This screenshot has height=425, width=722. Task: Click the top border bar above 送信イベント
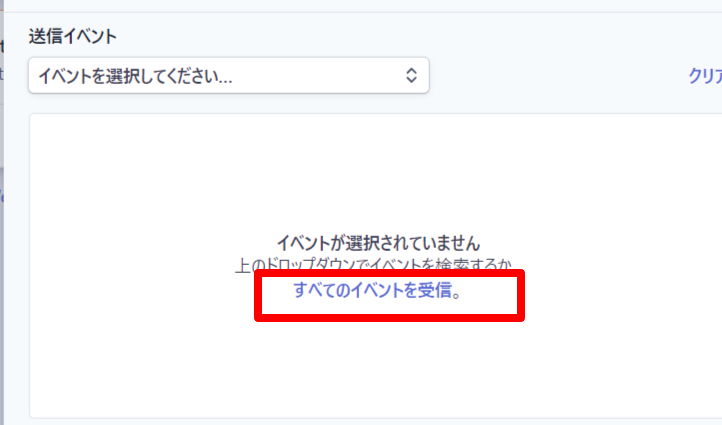(x=361, y=6)
